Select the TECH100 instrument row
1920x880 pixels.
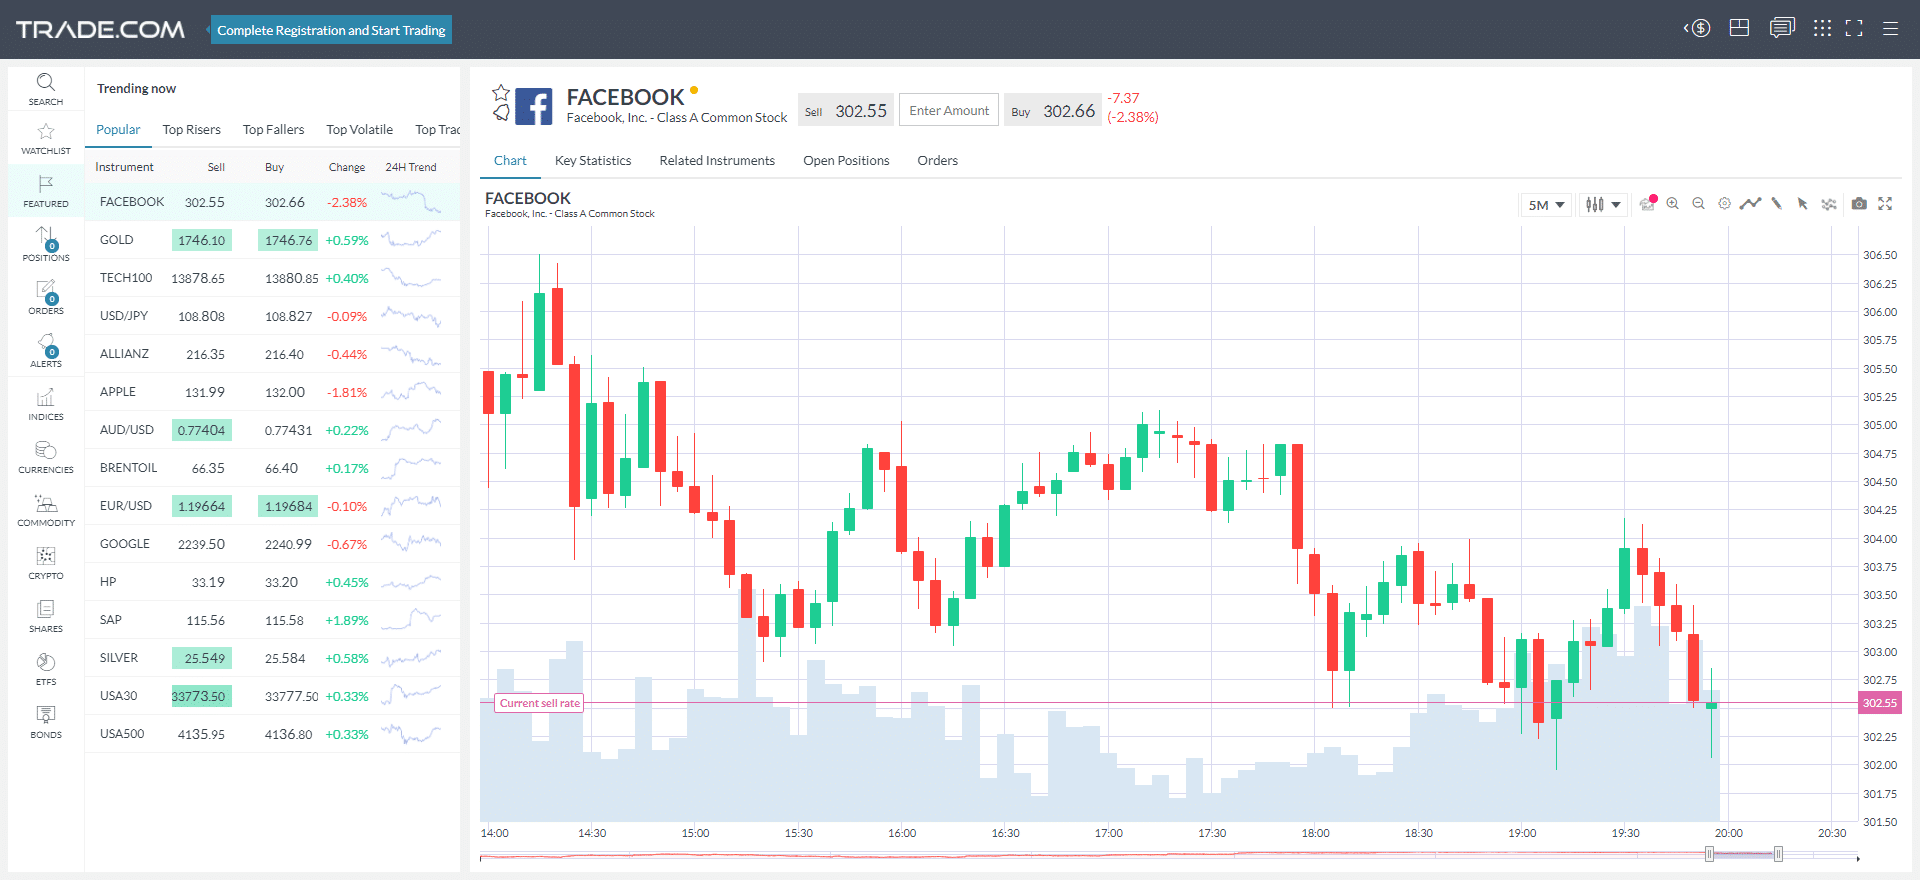(272, 278)
